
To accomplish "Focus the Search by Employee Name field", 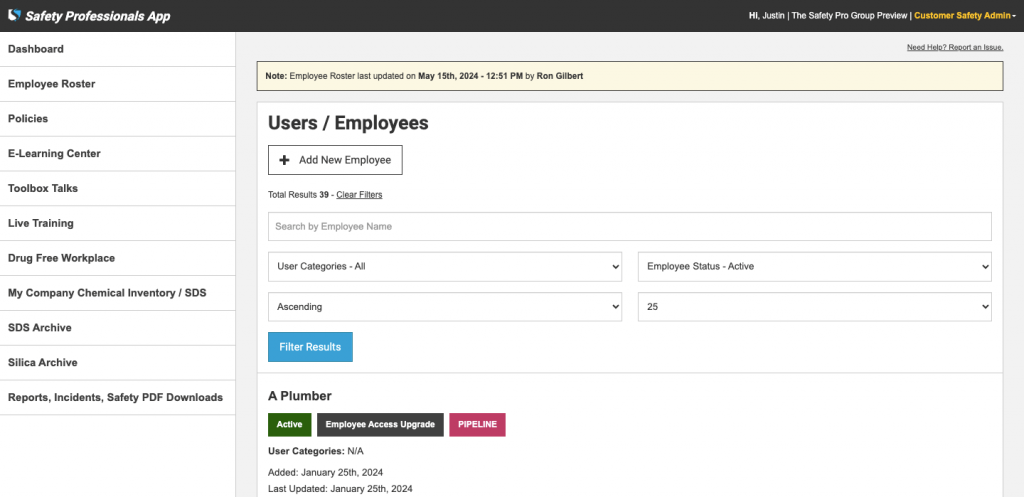I will 629,226.
